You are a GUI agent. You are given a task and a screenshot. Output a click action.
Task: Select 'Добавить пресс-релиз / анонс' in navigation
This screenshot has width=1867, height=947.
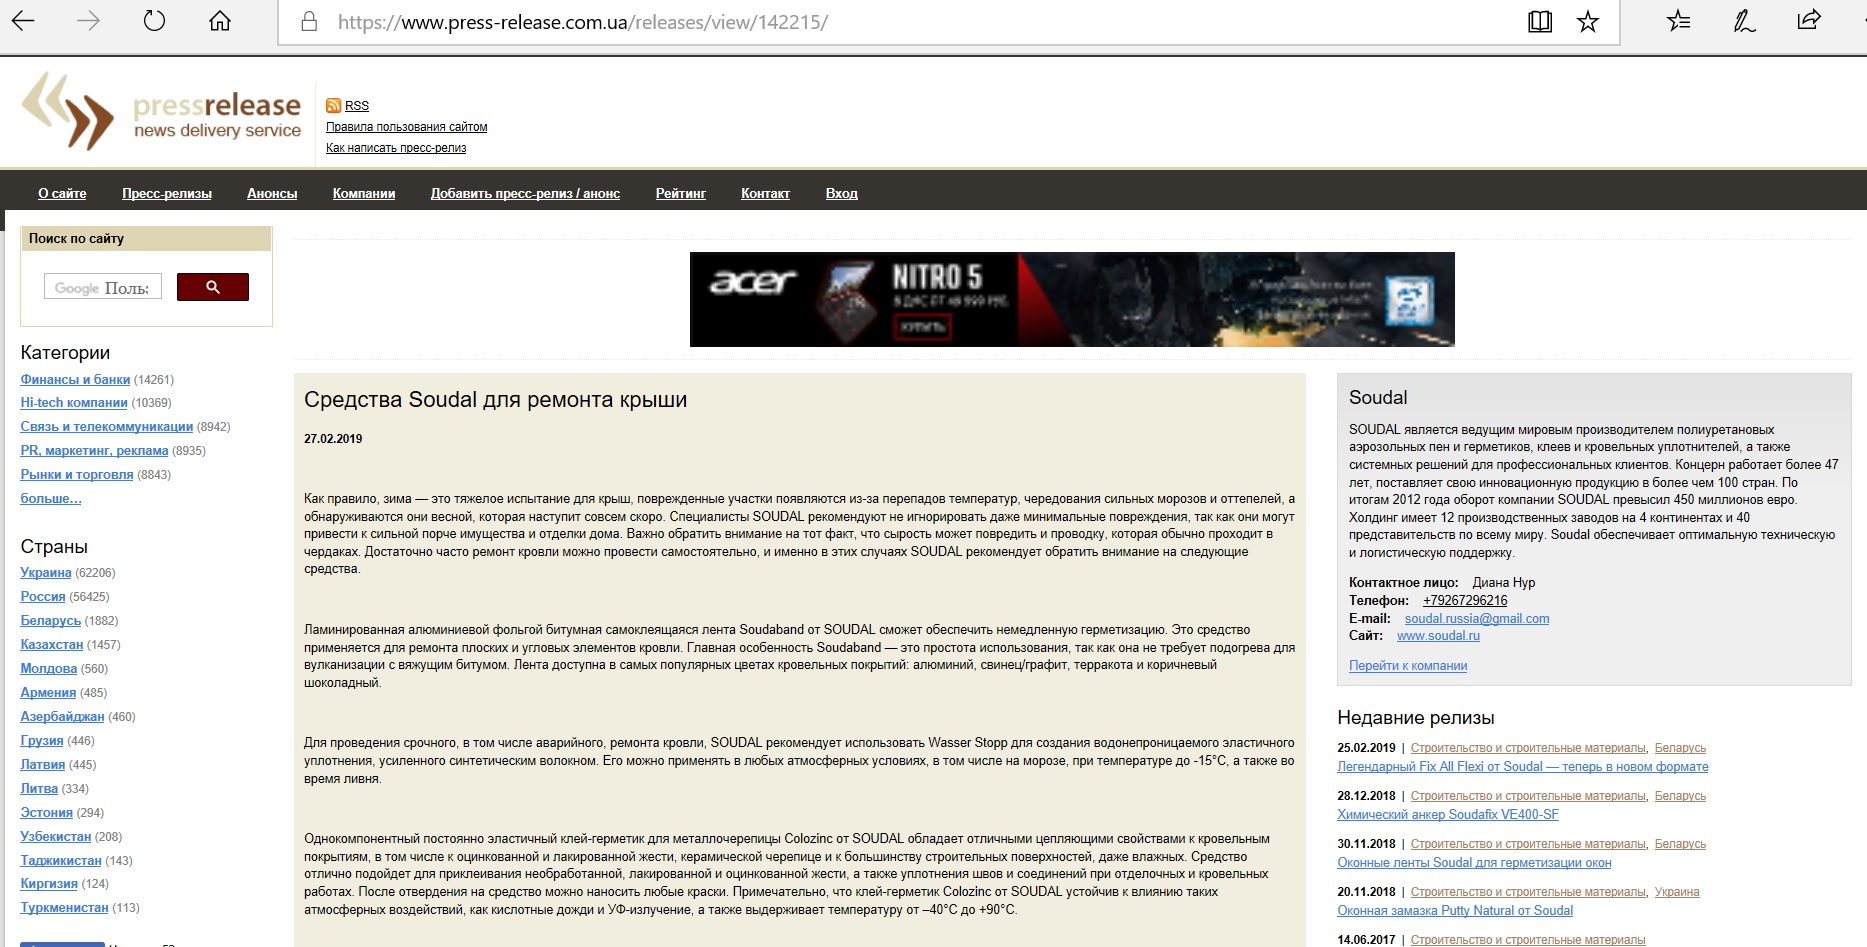pos(525,193)
